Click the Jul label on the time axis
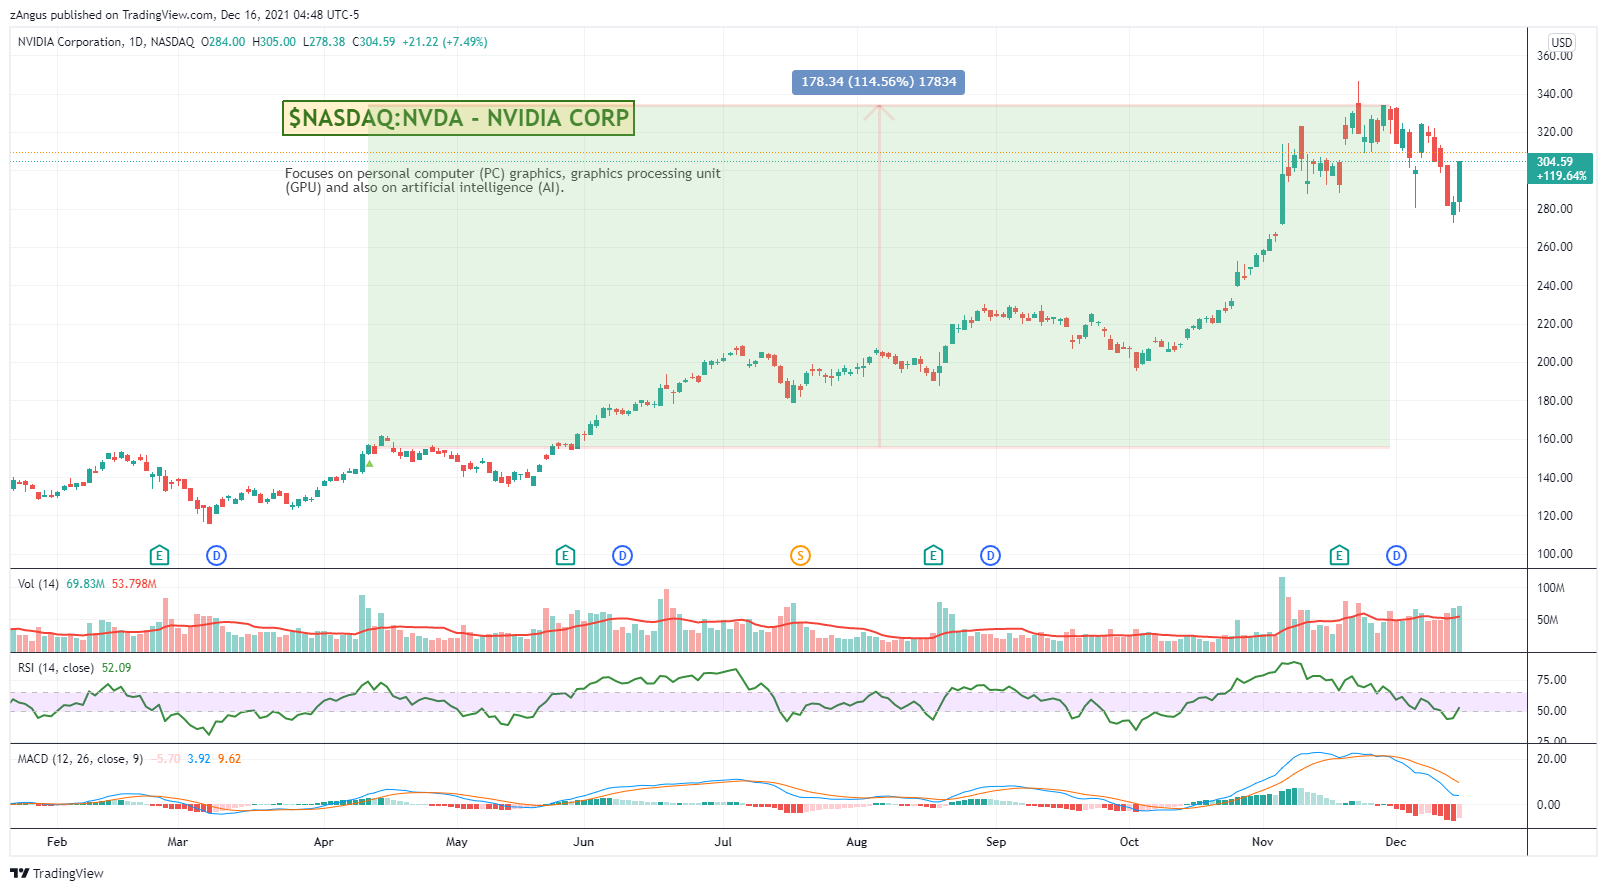This screenshot has height=891, width=1607. [723, 842]
